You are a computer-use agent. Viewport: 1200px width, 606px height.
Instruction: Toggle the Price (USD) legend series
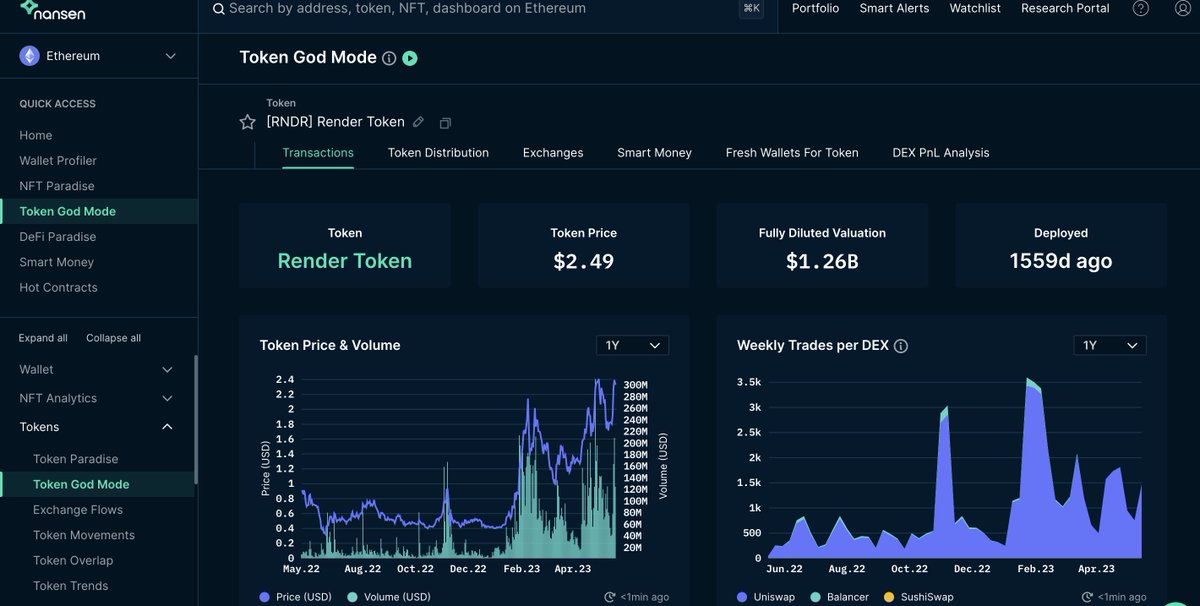point(297,597)
